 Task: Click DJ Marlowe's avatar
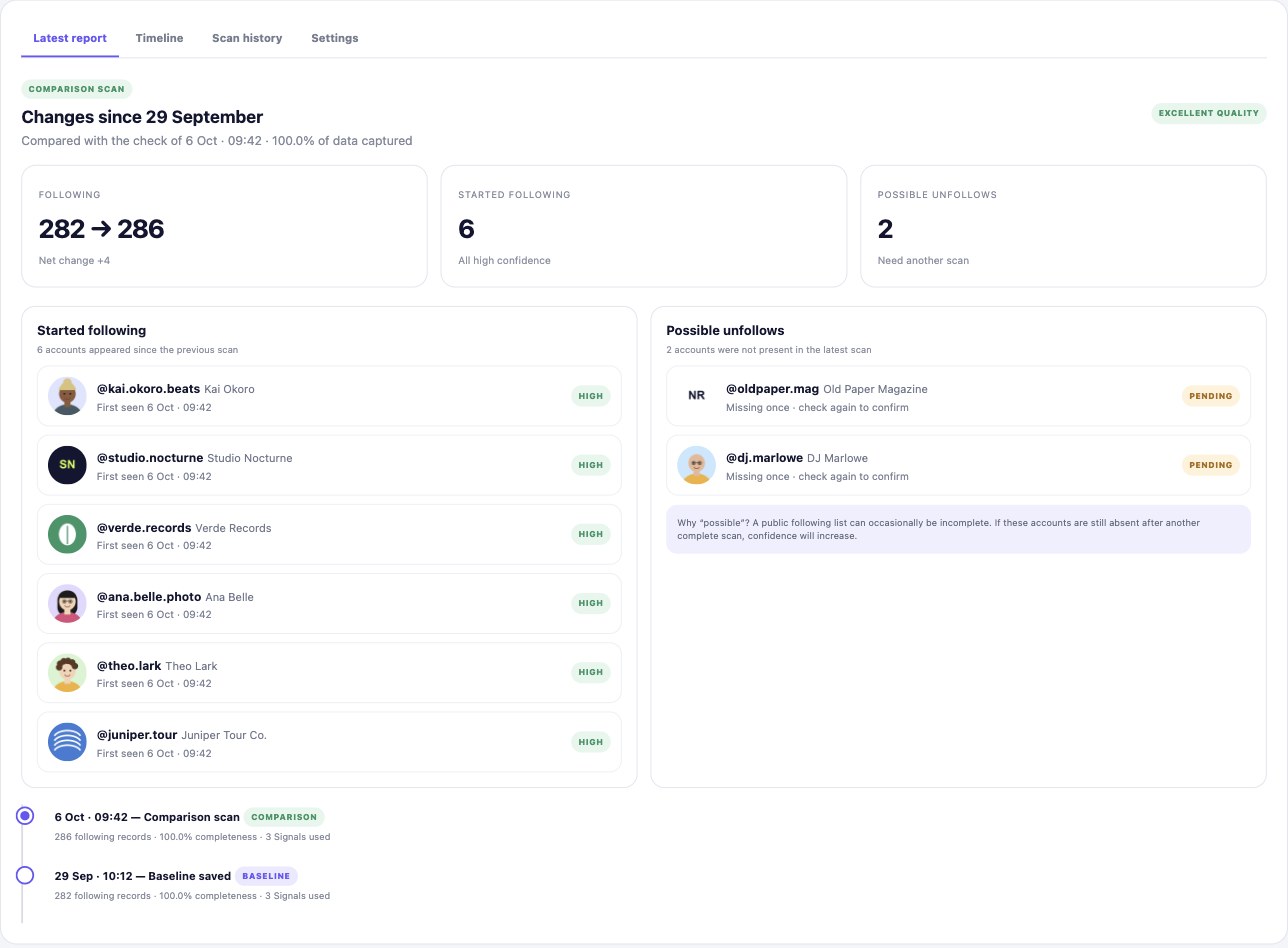696,465
